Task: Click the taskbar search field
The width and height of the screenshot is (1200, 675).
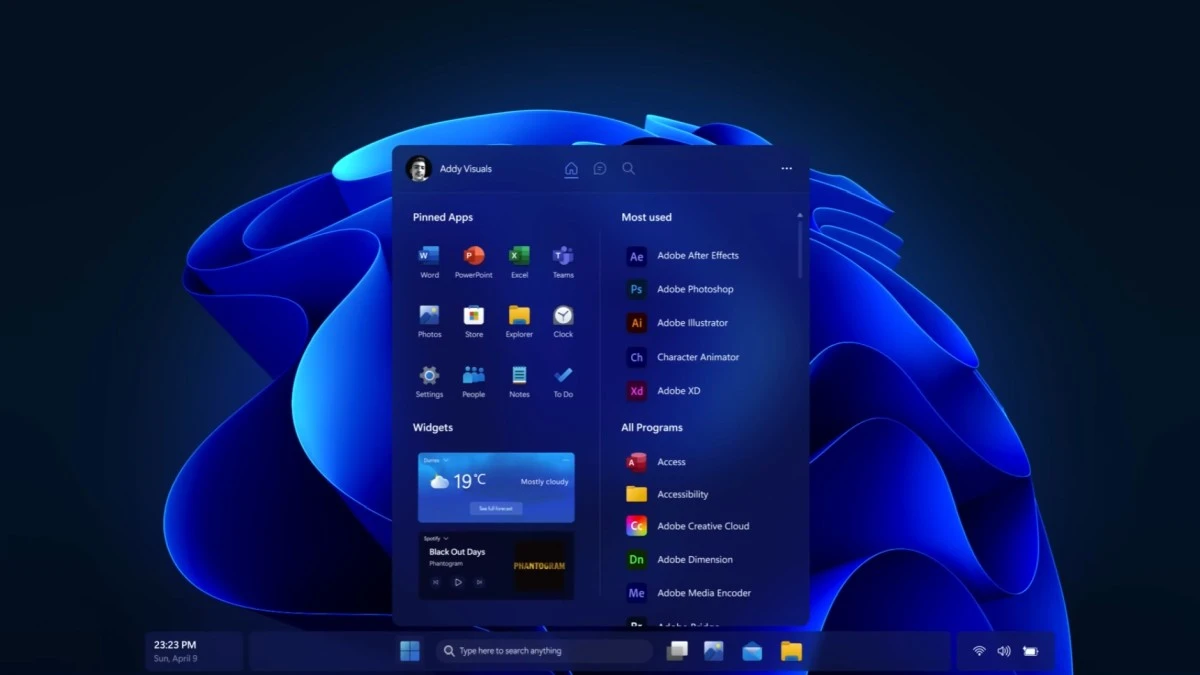Action: (544, 650)
